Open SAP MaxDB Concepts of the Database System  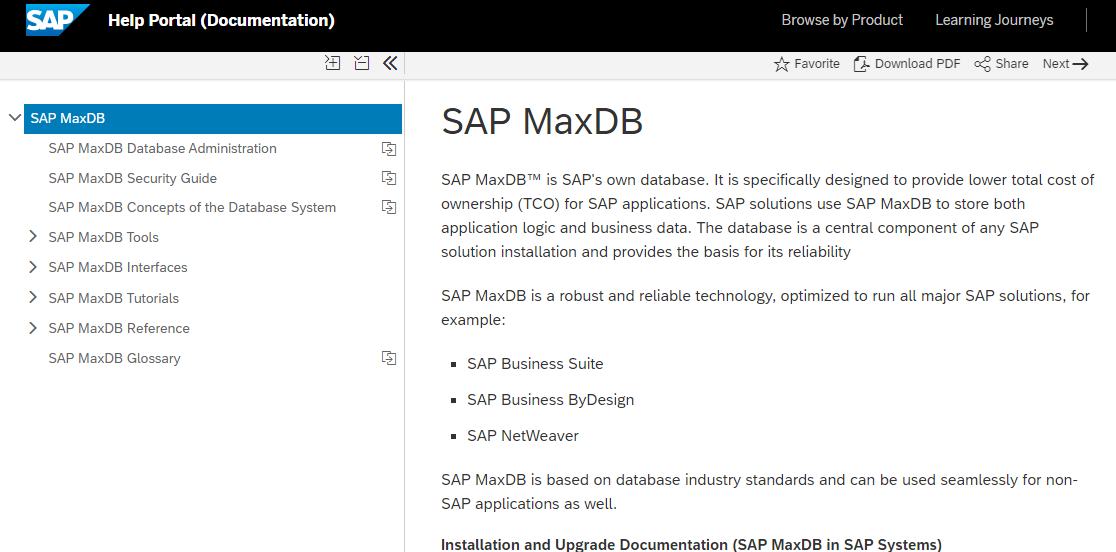pyautogui.click(x=192, y=208)
